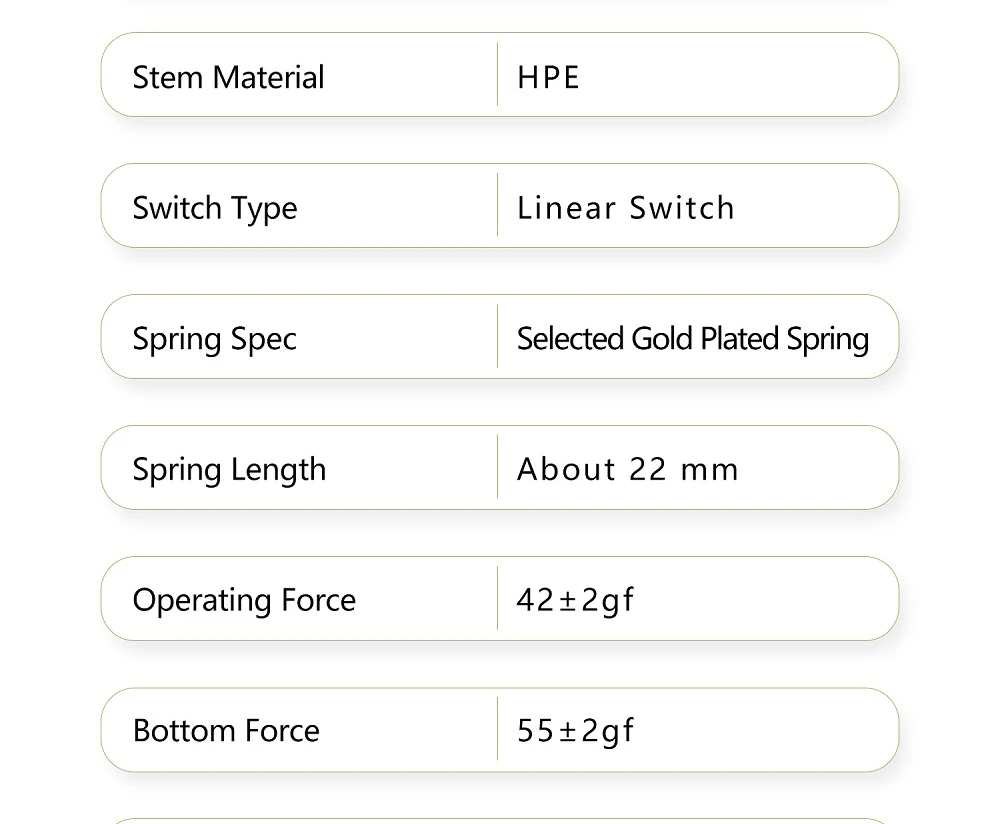Viewport: 1000px width, 824px height.
Task: Select Selected Gold Plated Spring text
Action: (x=692, y=339)
